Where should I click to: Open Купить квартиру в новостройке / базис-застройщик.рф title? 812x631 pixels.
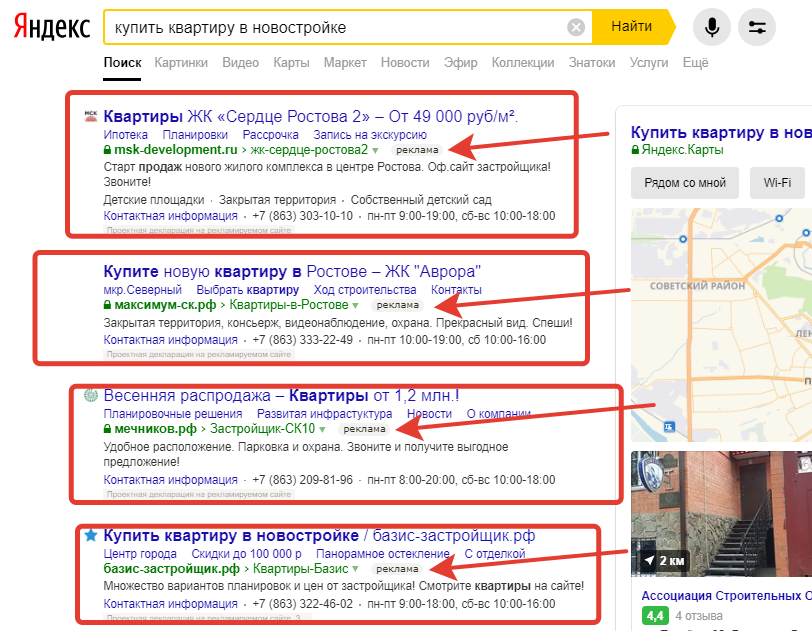point(319,535)
